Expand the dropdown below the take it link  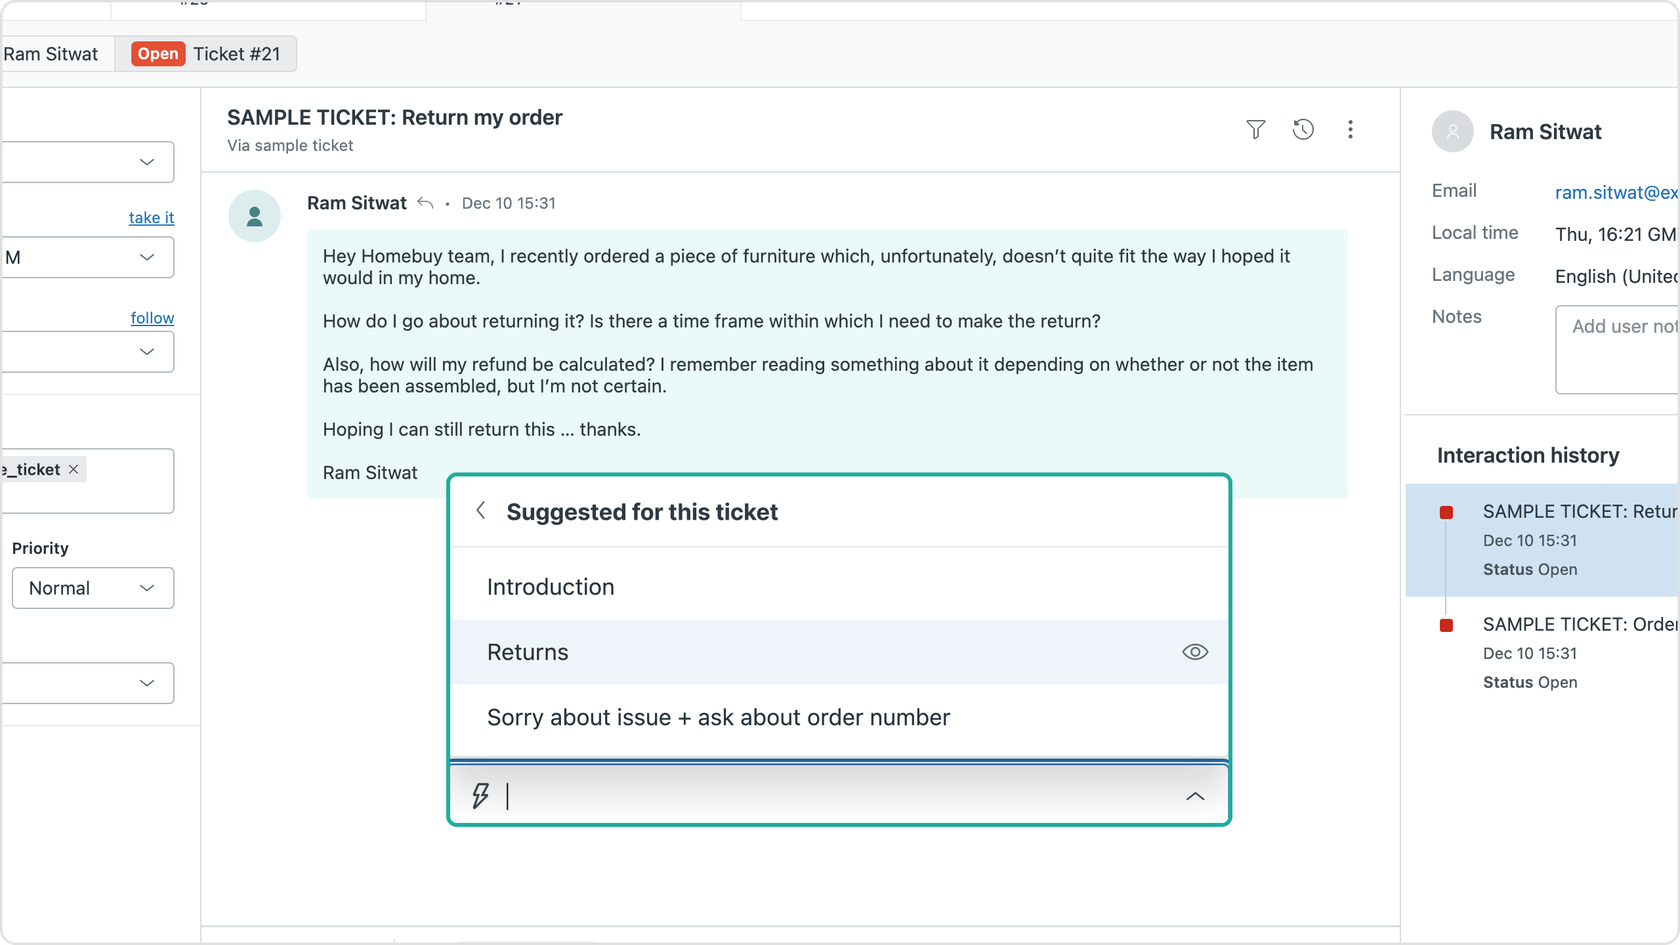pos(89,257)
